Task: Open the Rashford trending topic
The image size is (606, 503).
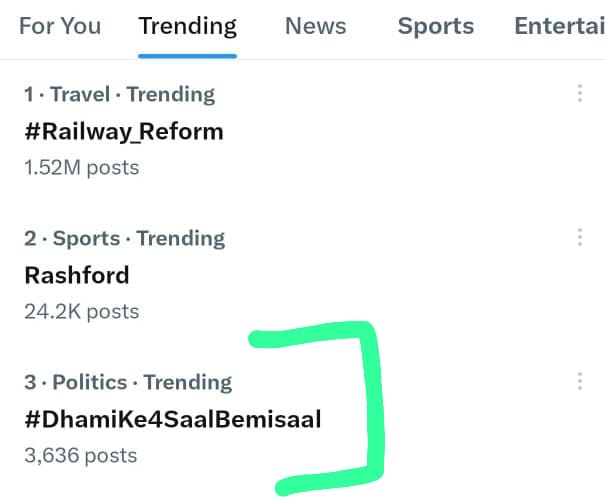Action: tap(77, 275)
